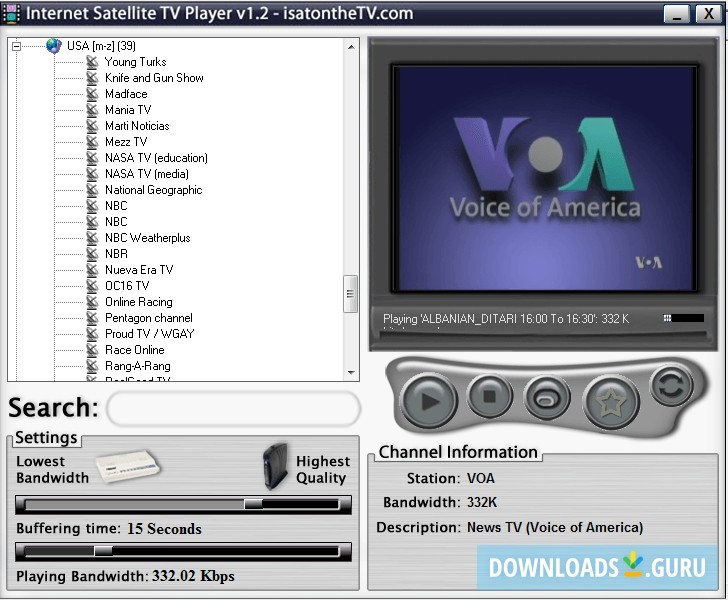Click the round Stop button
Viewport: 728px width, 600px height.
pos(490,396)
